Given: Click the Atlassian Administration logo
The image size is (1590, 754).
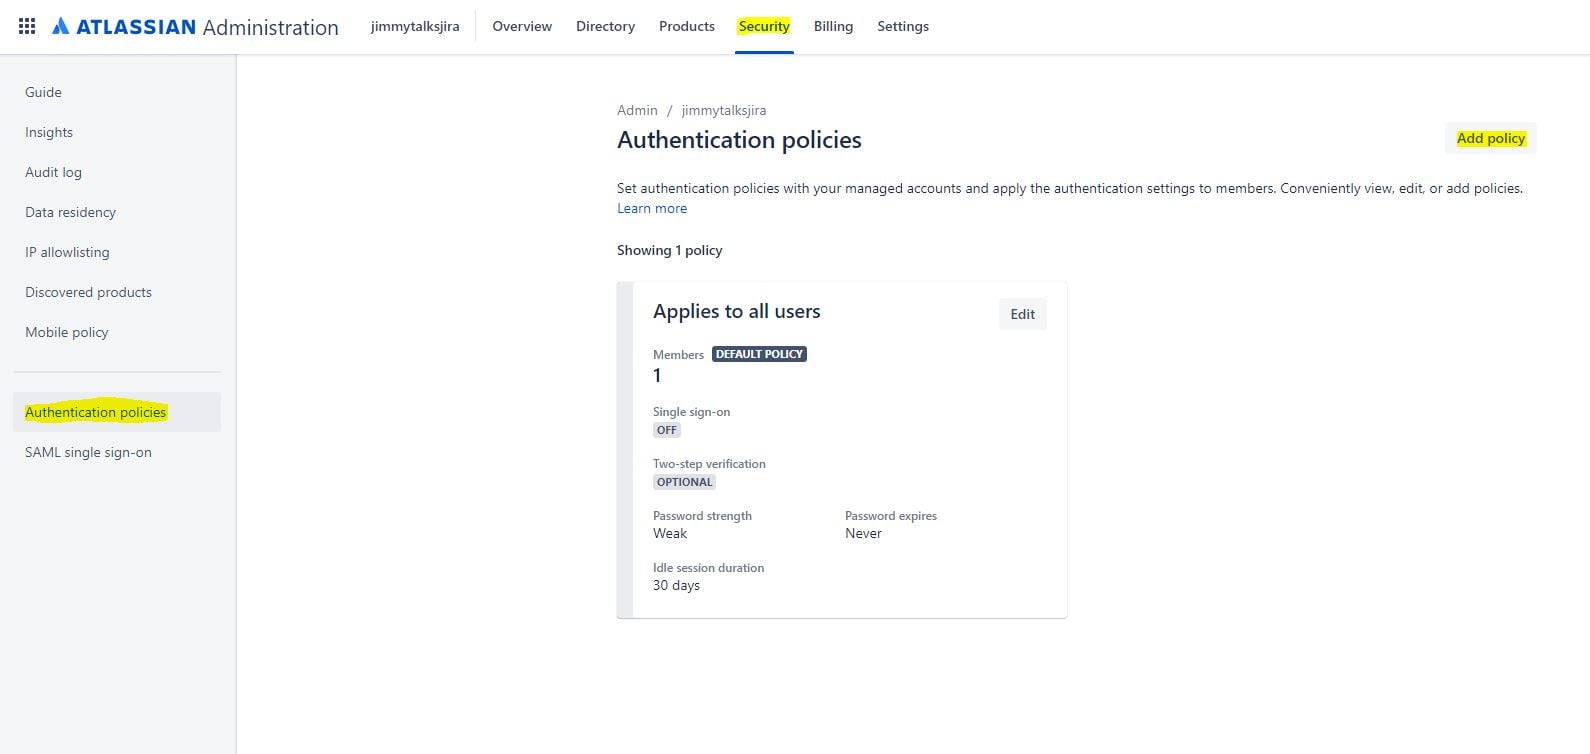Looking at the screenshot, I should (x=195, y=27).
